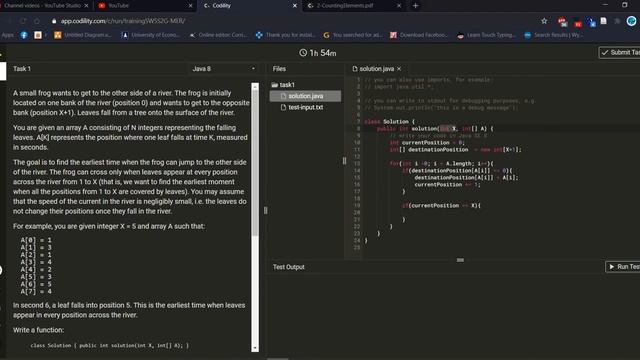Click the site padlock icon in address bar

pos(54,21)
